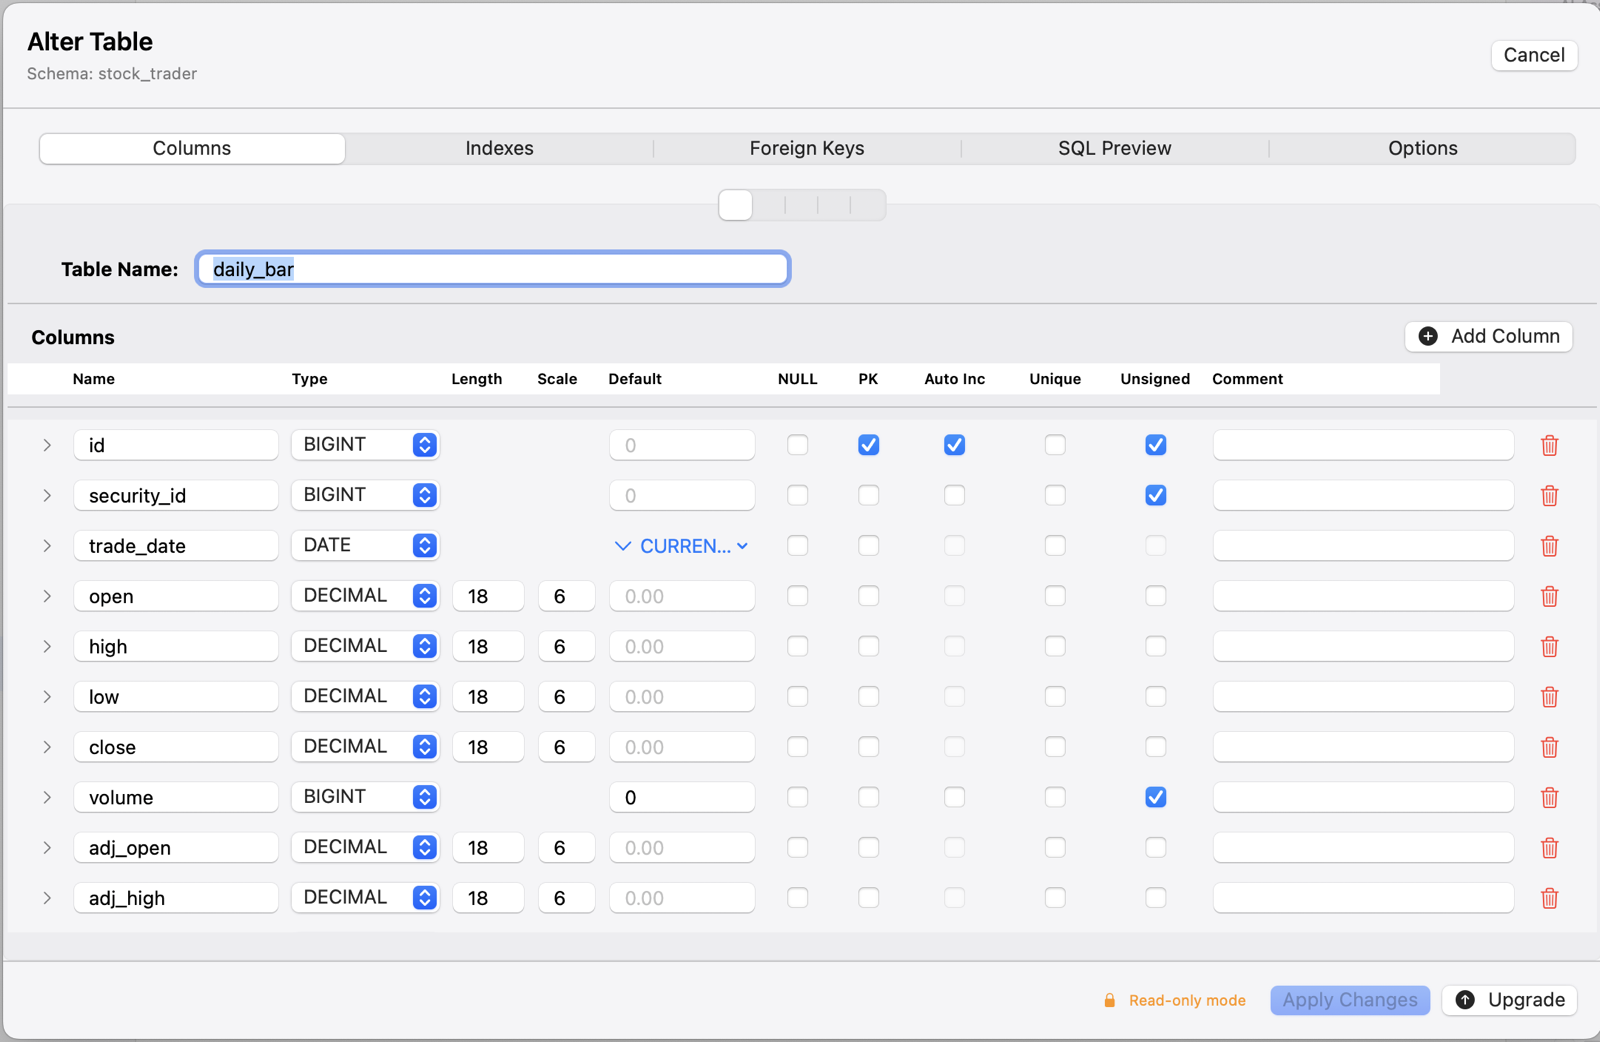Click Add Column button
The width and height of the screenshot is (1600, 1042).
coord(1489,336)
